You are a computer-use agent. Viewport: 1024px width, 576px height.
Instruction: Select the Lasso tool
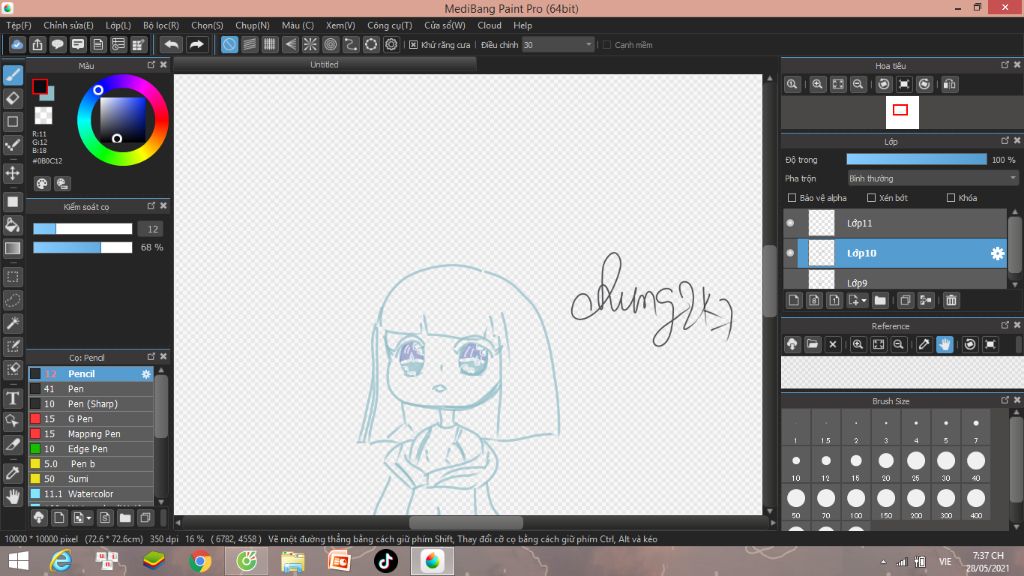click(x=12, y=300)
